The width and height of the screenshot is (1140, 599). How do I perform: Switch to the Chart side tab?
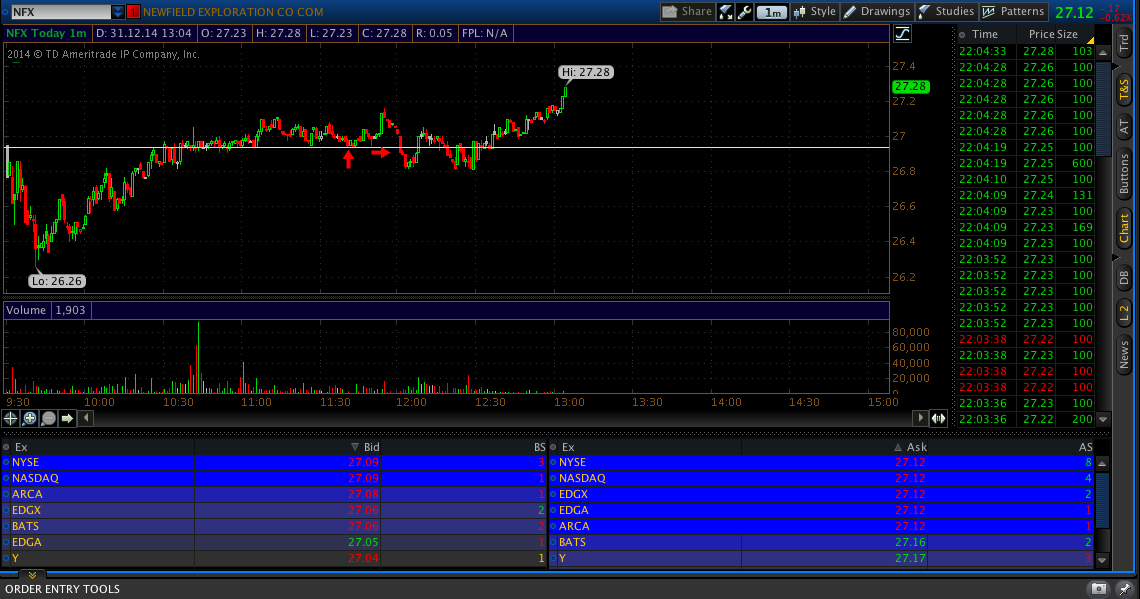(x=1124, y=228)
